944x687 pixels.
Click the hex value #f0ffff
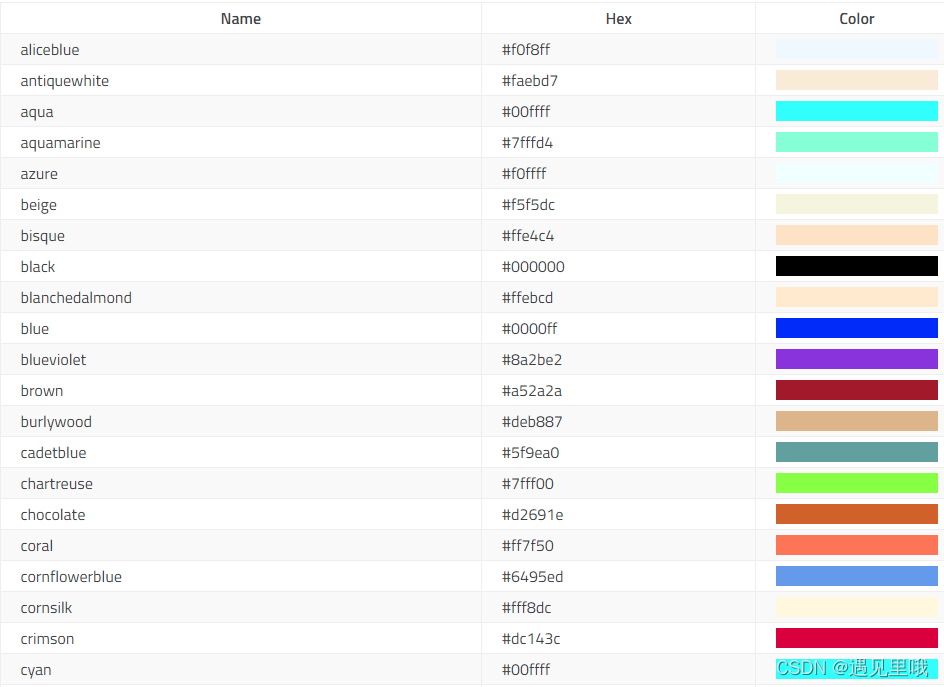pos(524,173)
